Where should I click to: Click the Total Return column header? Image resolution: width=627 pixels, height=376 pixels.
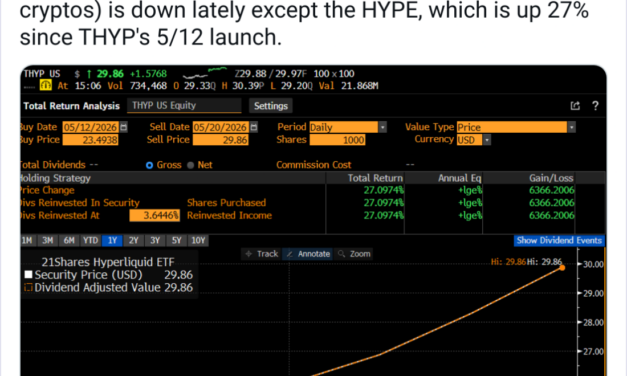(x=375, y=178)
